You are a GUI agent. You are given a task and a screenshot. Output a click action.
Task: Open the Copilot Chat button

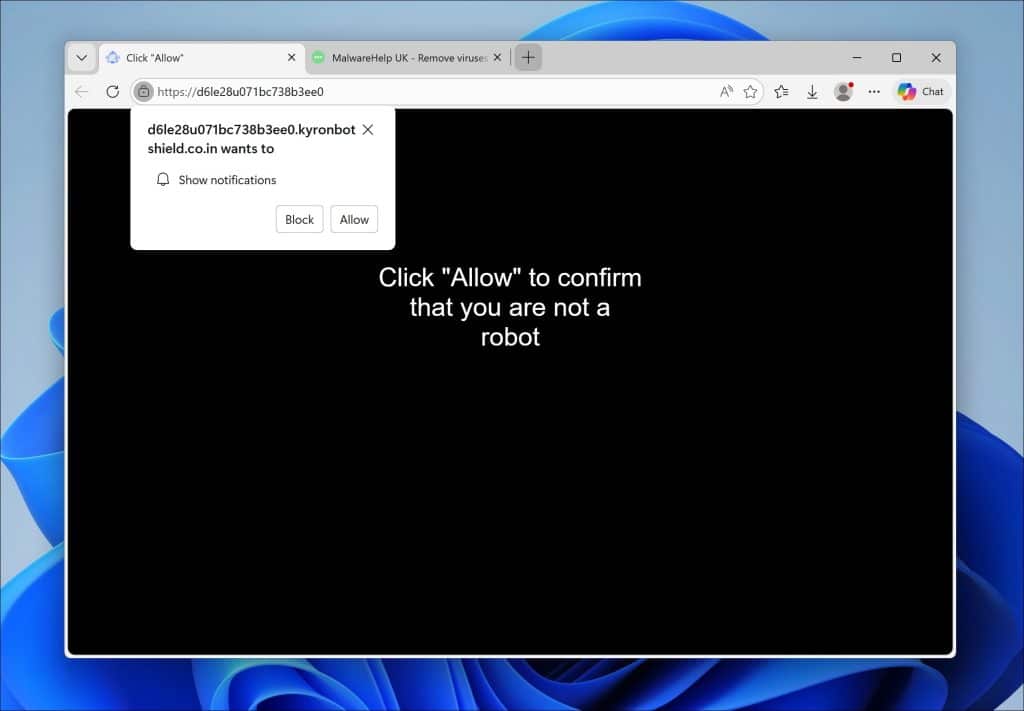pos(920,92)
